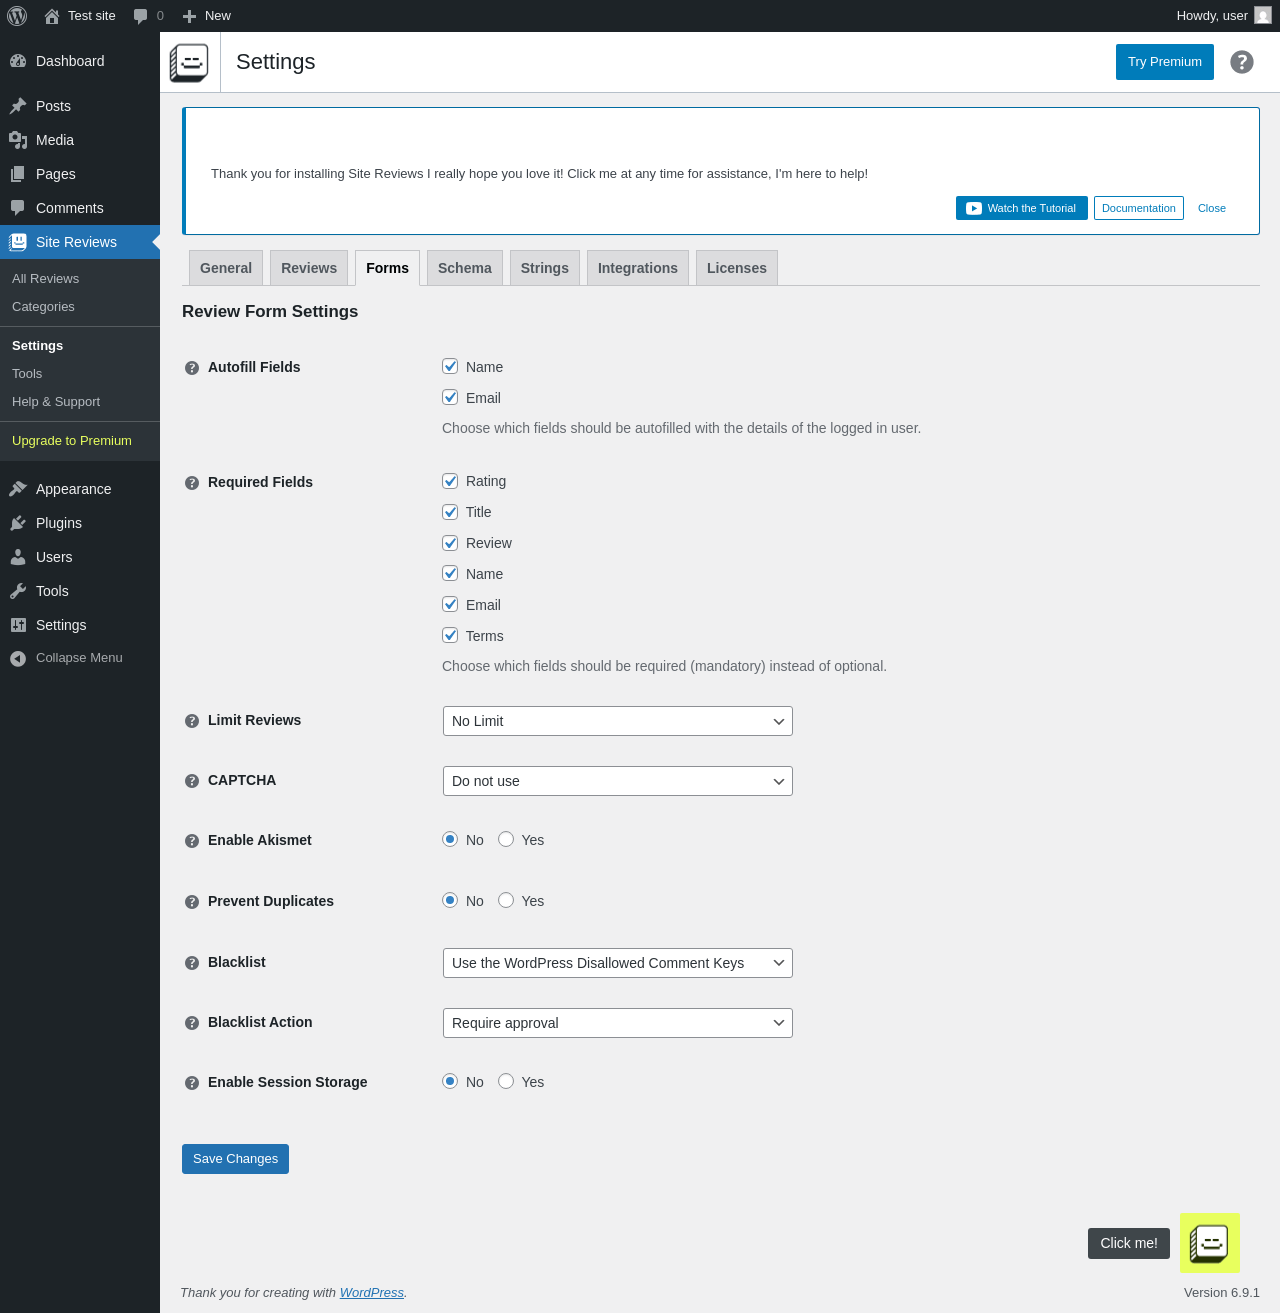Open the CAPTCHA dropdown

coord(618,781)
